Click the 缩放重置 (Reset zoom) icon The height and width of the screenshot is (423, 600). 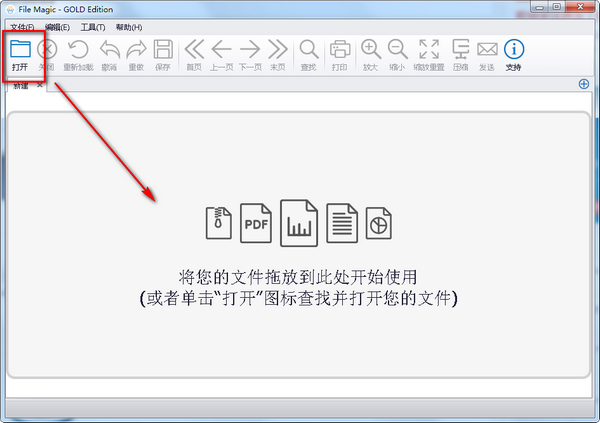[x=429, y=49]
